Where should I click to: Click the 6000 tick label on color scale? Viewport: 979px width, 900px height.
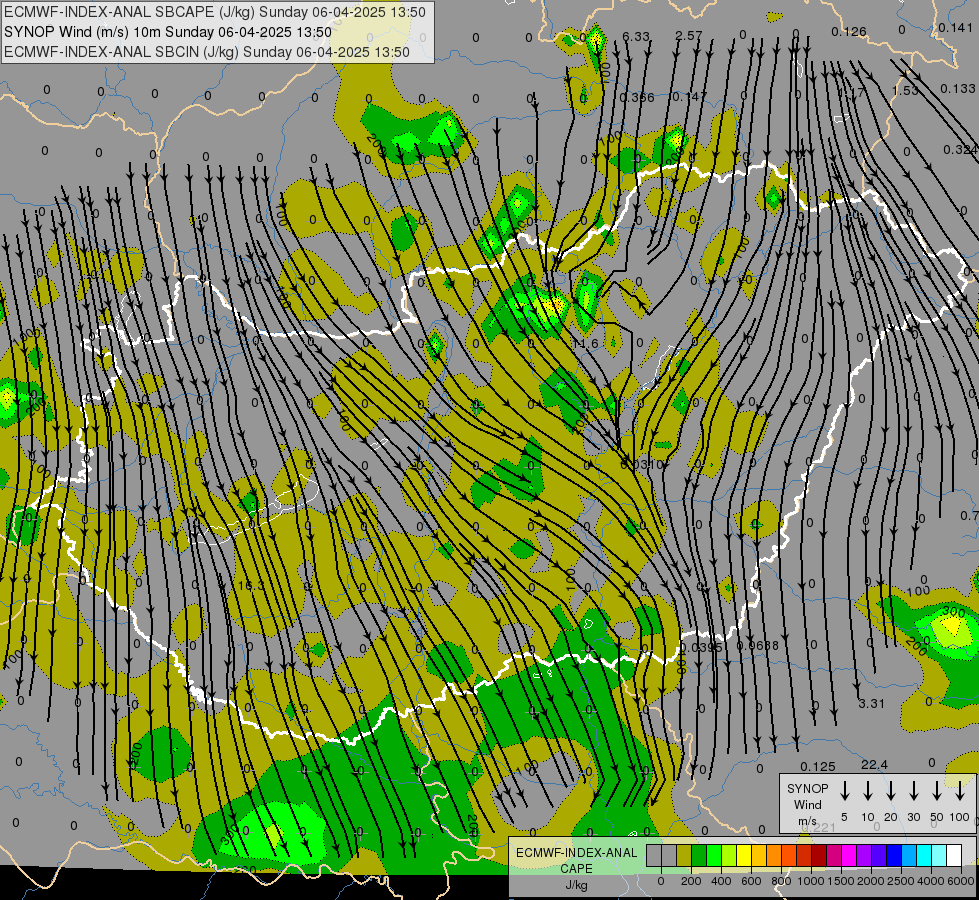(961, 881)
